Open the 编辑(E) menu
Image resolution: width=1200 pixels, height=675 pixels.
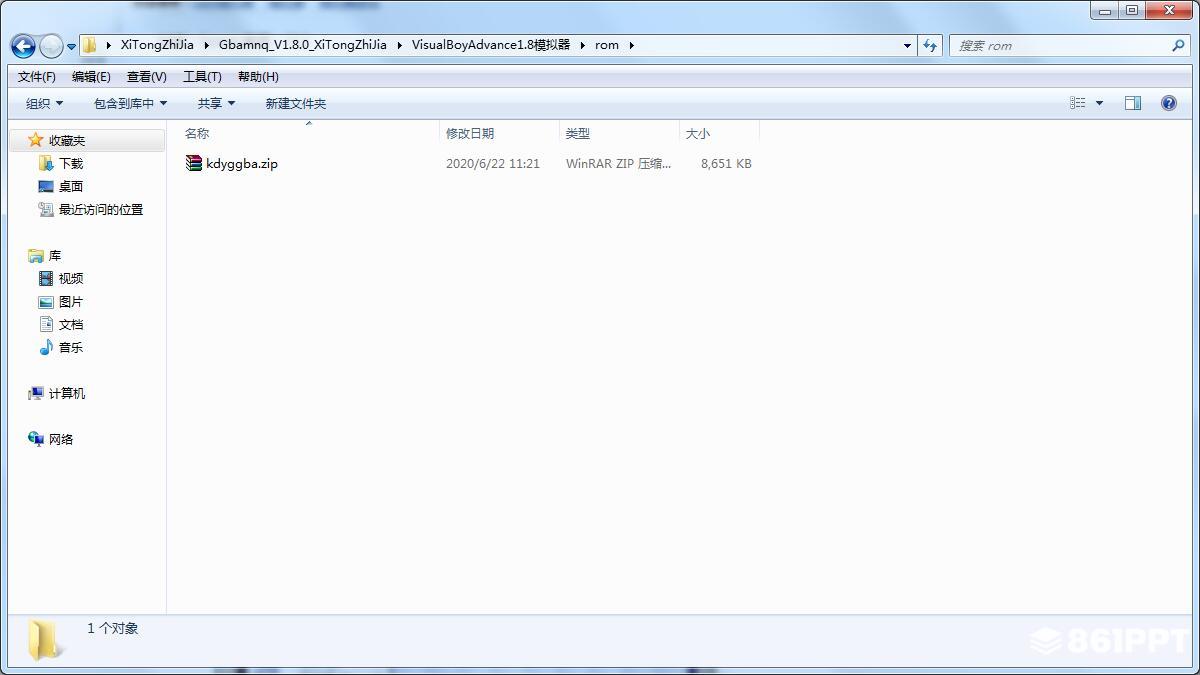click(x=91, y=77)
